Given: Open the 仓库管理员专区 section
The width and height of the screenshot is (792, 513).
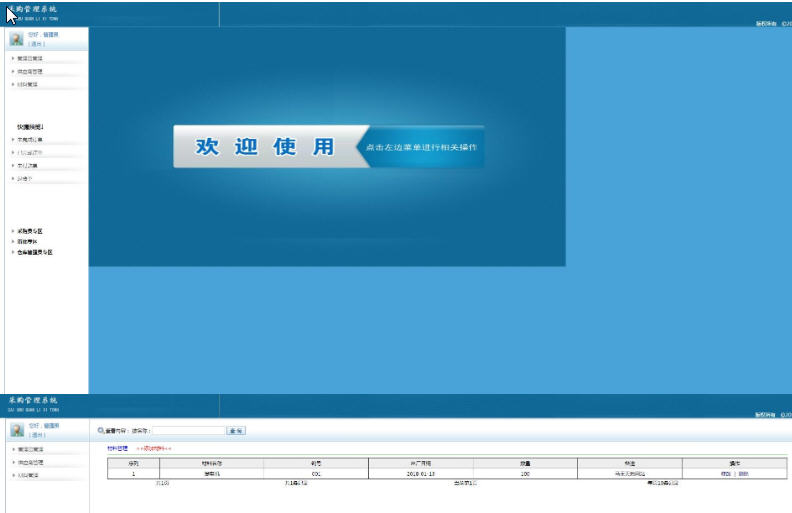Looking at the screenshot, I should click(35, 252).
